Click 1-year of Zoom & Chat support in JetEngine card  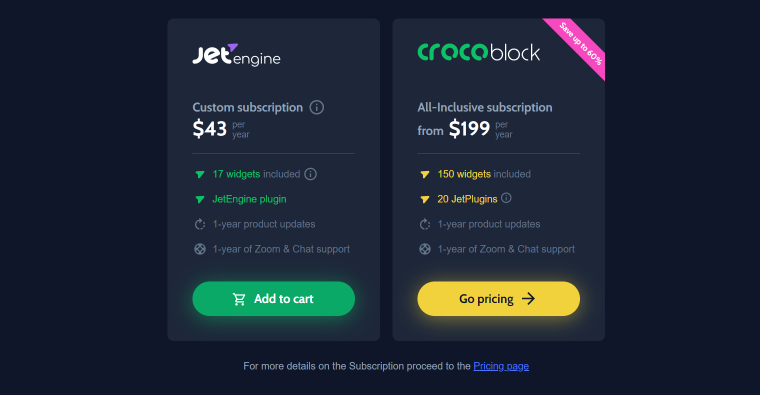coord(281,249)
